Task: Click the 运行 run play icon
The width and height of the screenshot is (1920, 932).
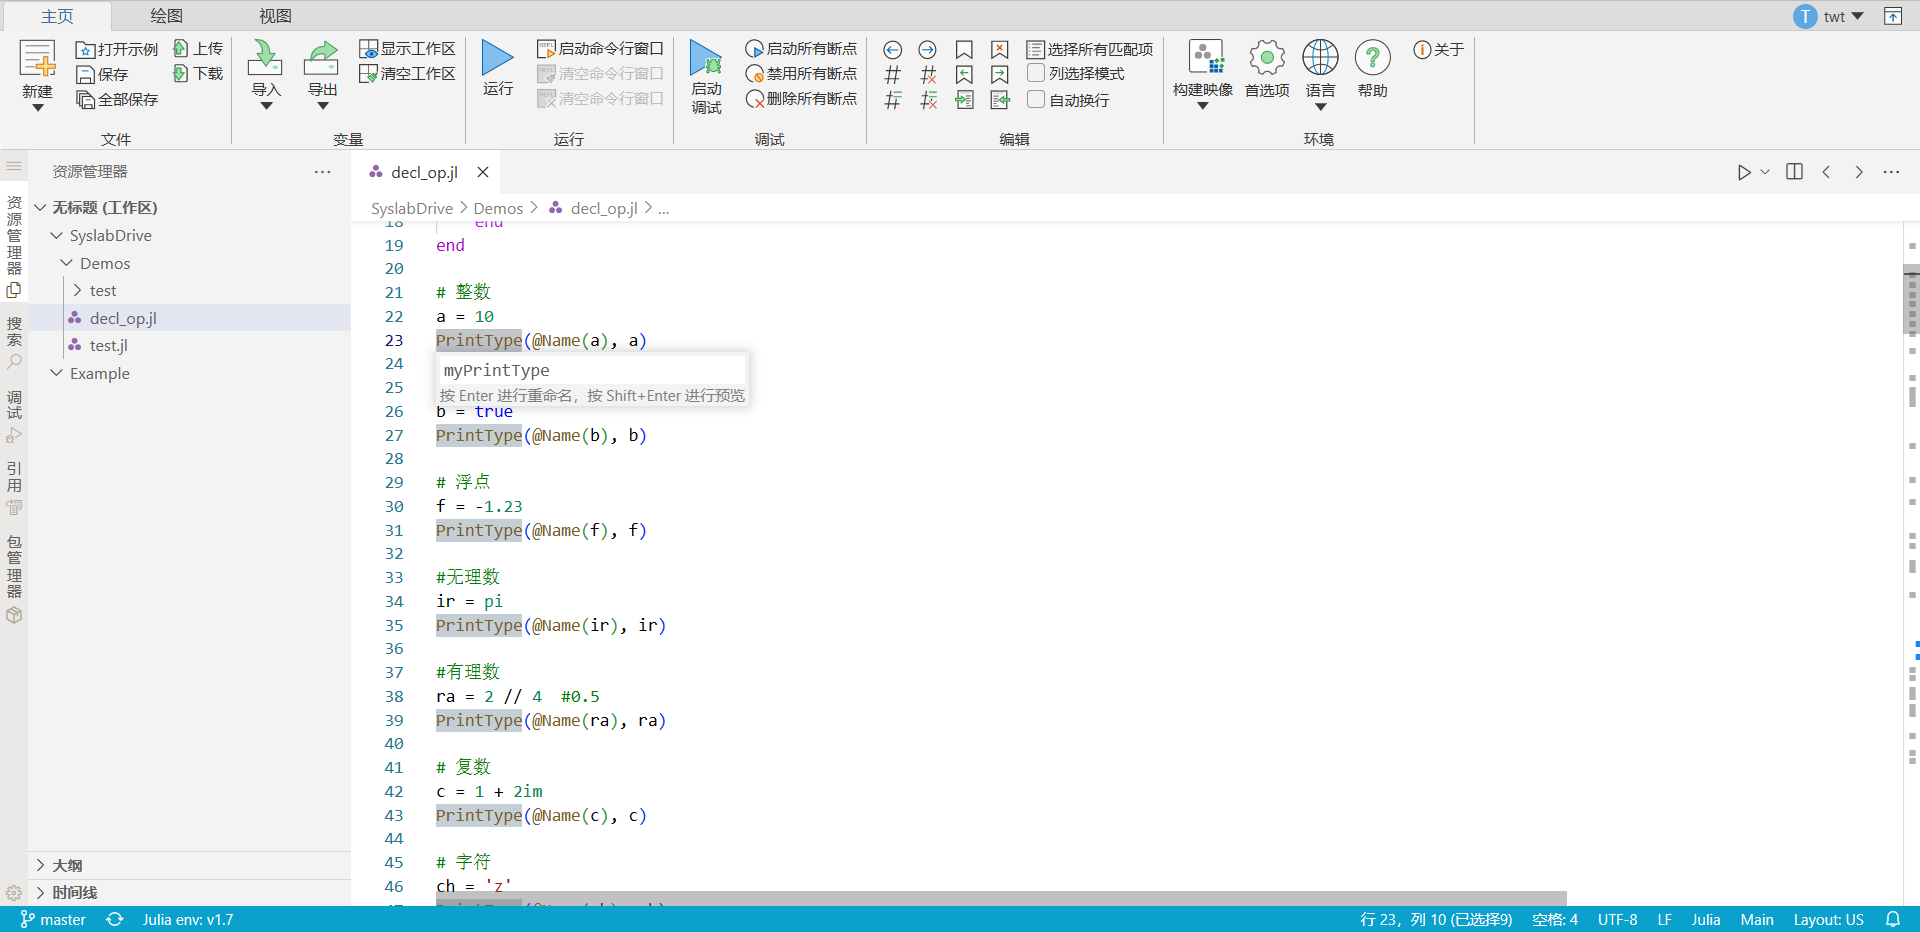Action: (x=497, y=58)
